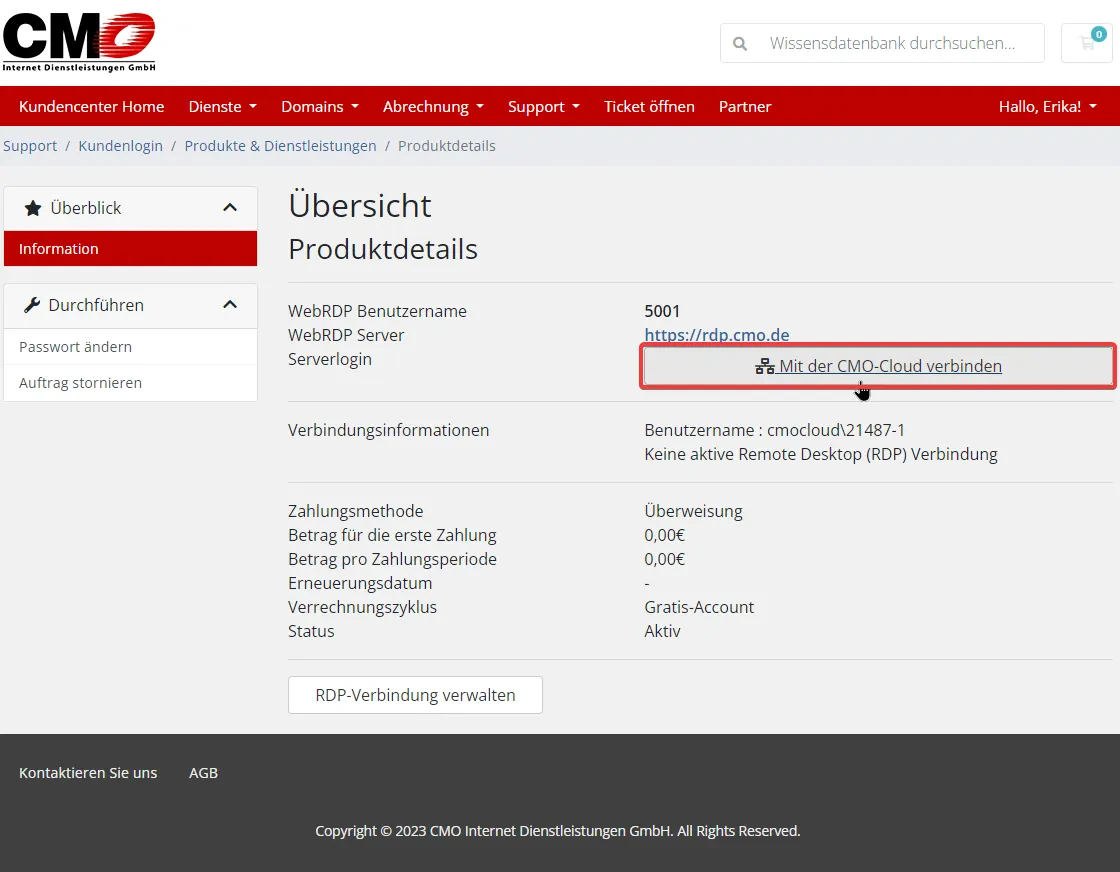Viewport: 1120px width, 872px height.
Task: Open Produkte & Dienstleistungen breadcrumb
Action: (280, 146)
